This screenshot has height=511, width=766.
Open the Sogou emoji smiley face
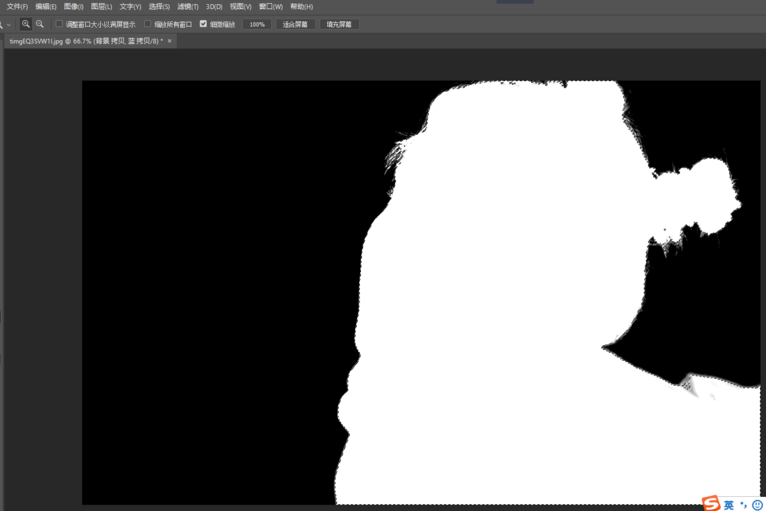point(757,505)
